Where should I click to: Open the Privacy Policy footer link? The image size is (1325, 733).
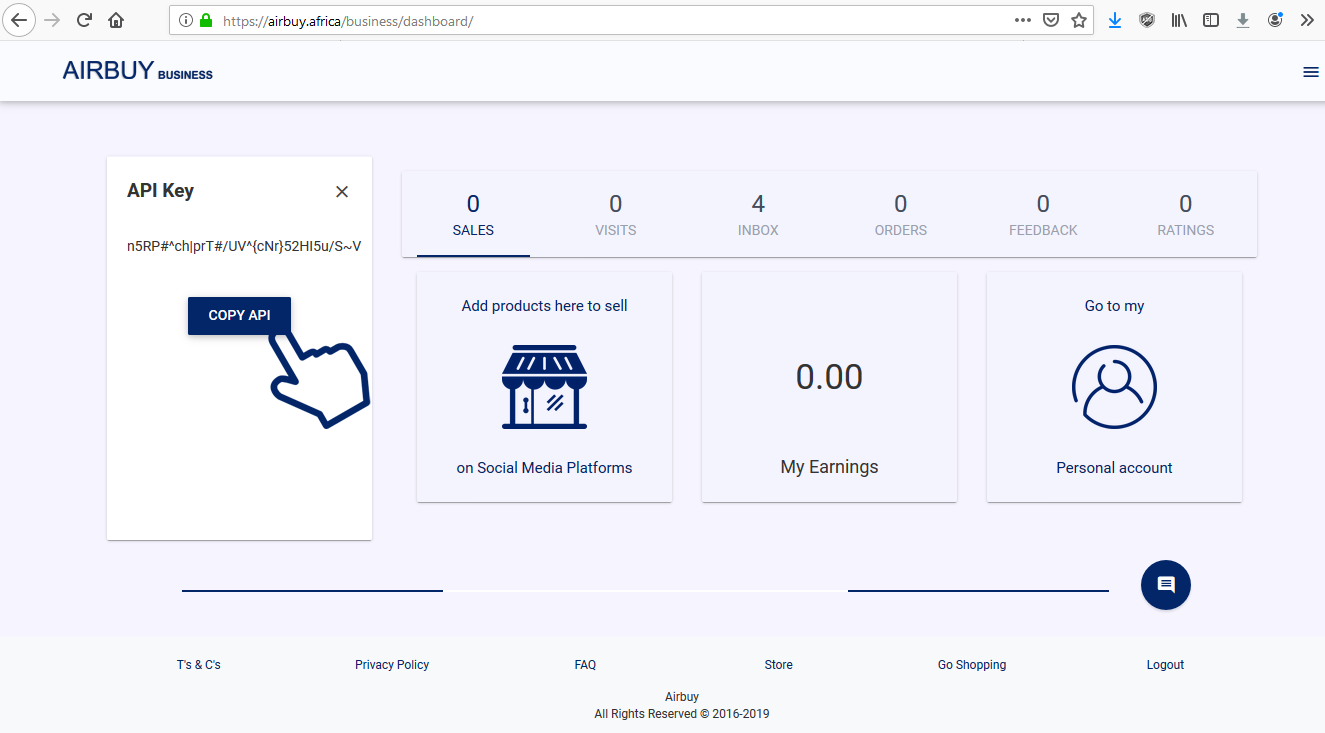click(x=392, y=665)
